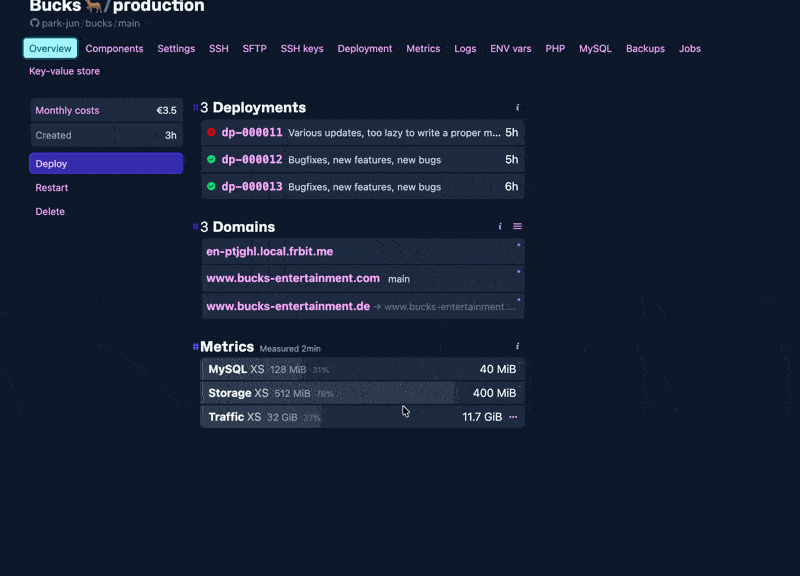The image size is (800, 576).
Task: Click the purple dot on en-ptjghl.local.frbit.me row
Action: point(519,243)
